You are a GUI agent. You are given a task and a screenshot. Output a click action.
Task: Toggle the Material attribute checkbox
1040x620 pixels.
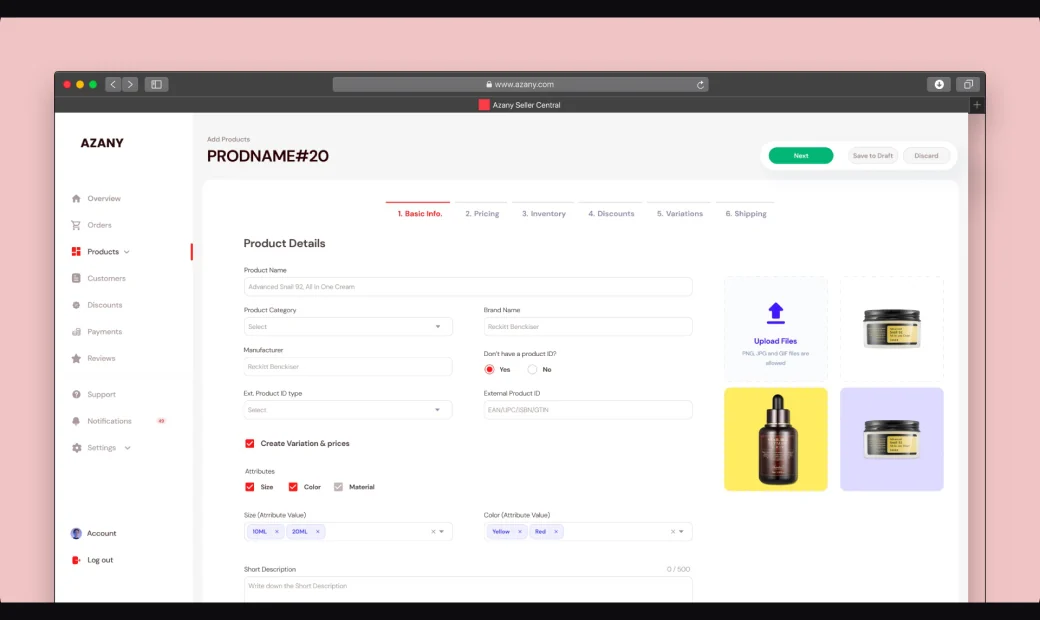coord(338,487)
